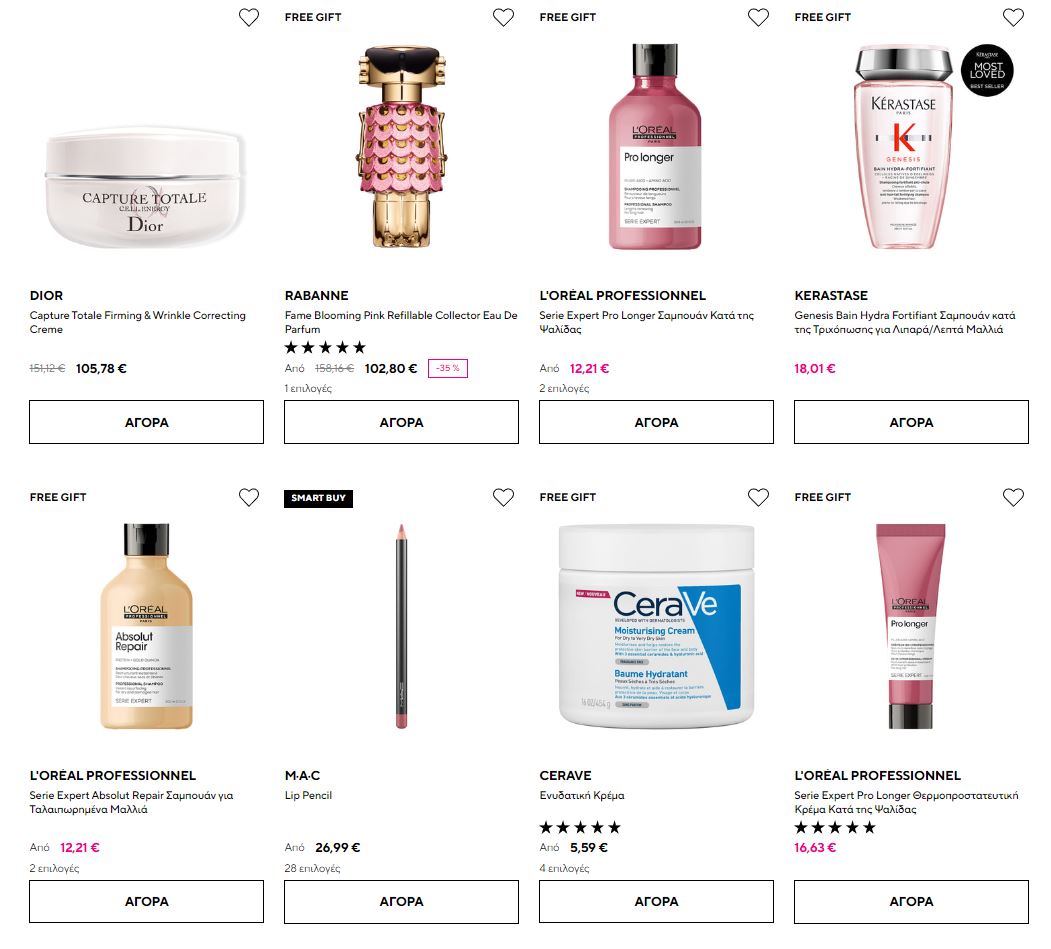Click ΑΓΟΡΑ button under Dior cream

tap(147, 422)
